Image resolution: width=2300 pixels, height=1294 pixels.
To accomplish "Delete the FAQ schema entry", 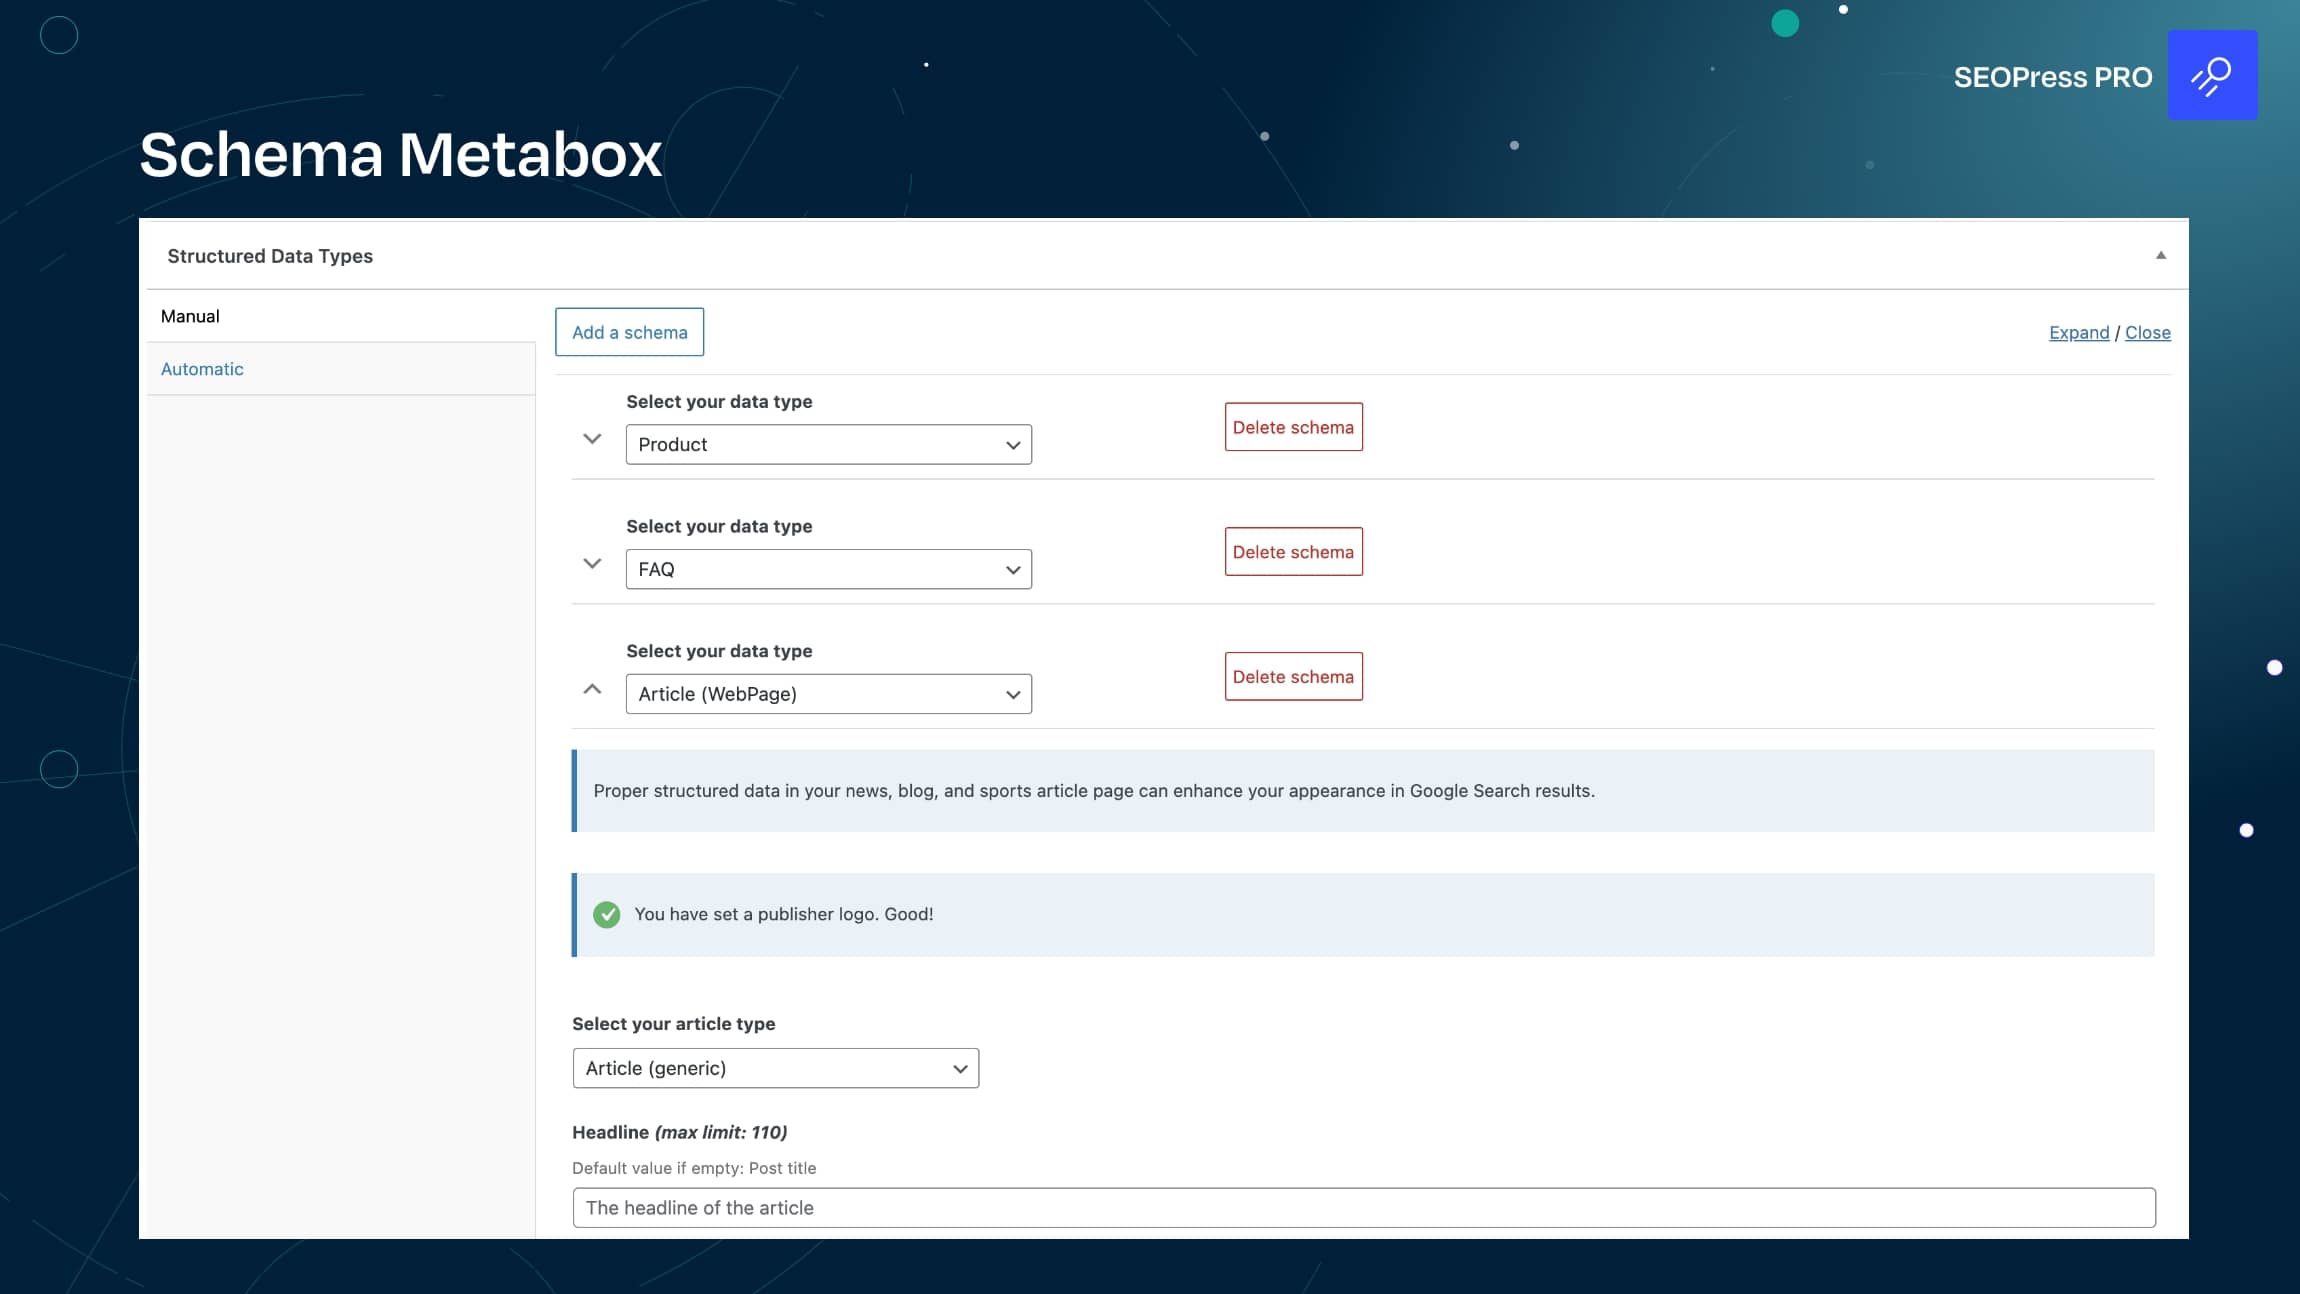I will point(1294,550).
